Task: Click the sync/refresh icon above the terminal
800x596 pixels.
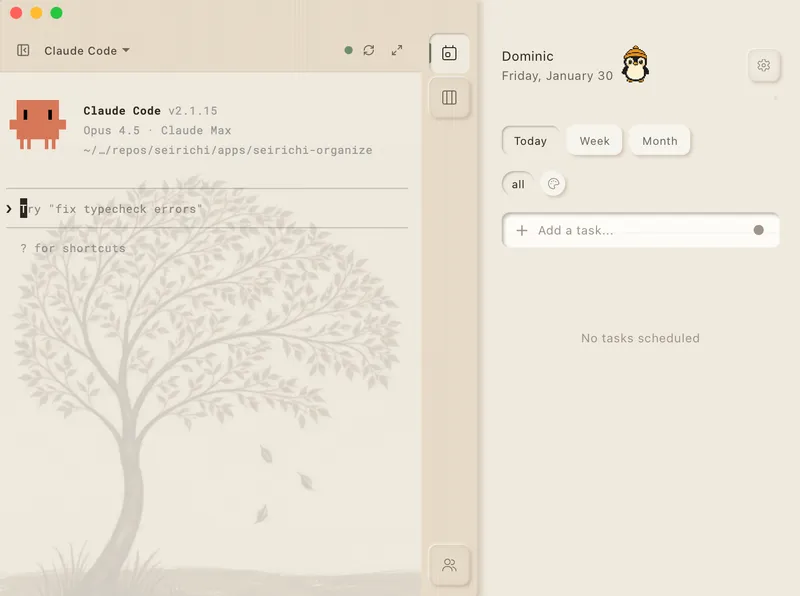Action: coord(370,49)
